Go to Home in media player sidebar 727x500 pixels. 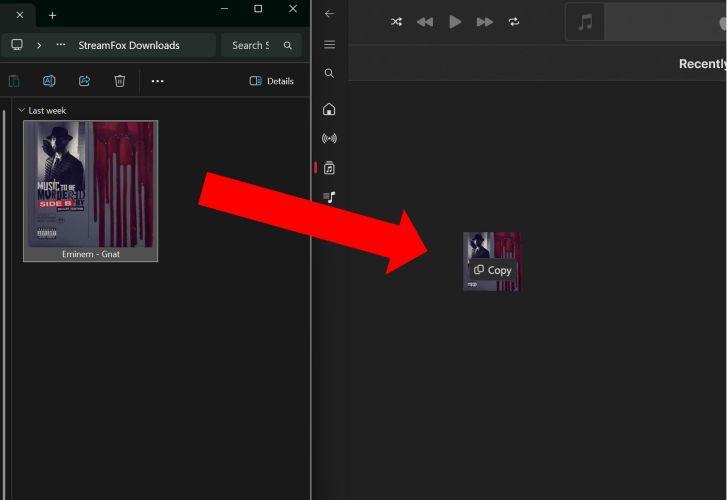click(x=329, y=109)
